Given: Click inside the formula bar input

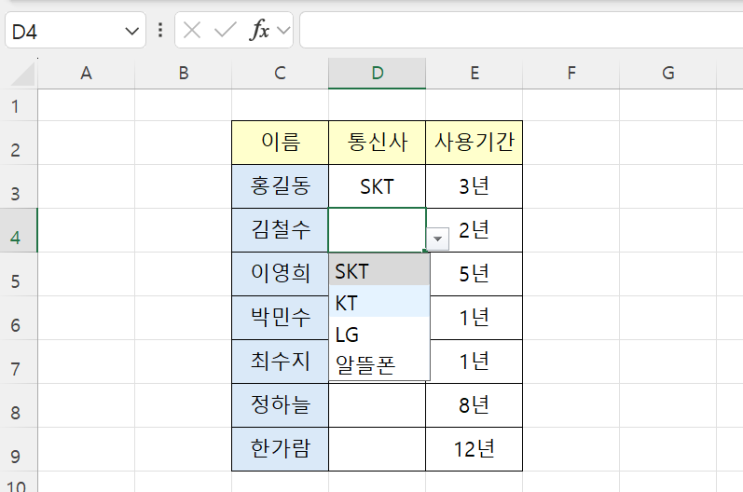Looking at the screenshot, I should [x=520, y=30].
